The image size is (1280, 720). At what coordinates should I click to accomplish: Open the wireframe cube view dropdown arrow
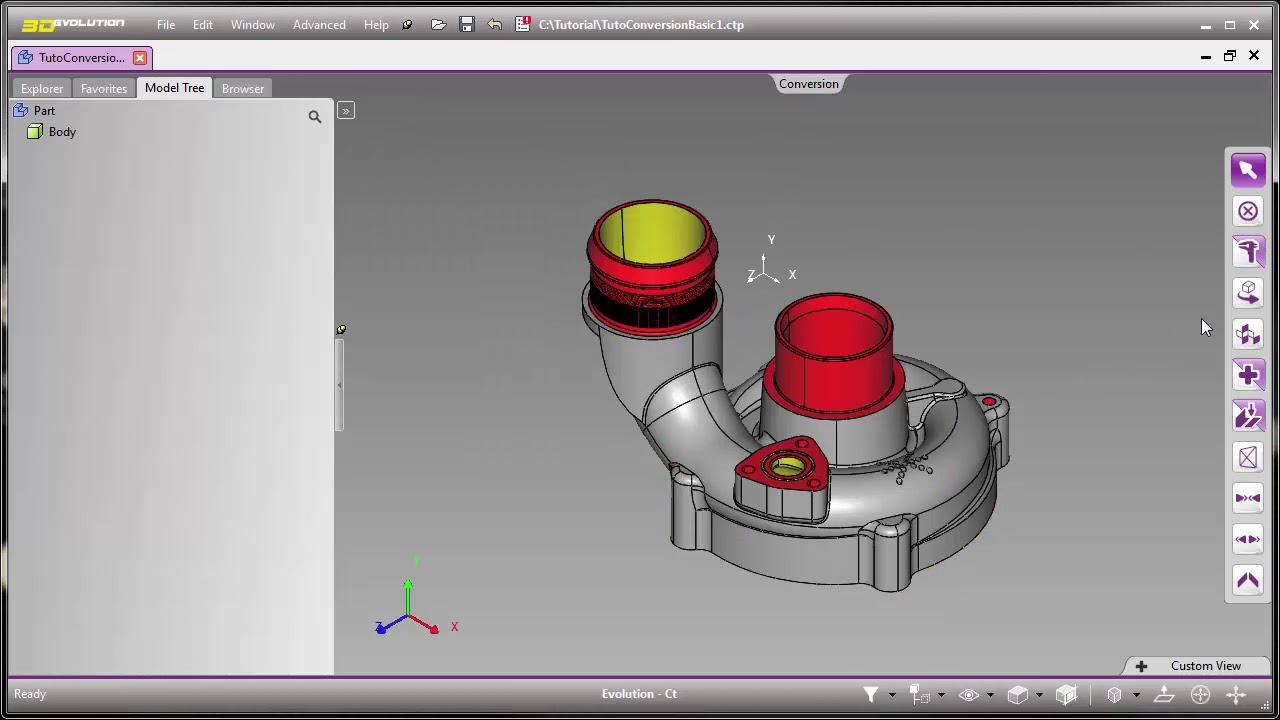tap(1135, 695)
